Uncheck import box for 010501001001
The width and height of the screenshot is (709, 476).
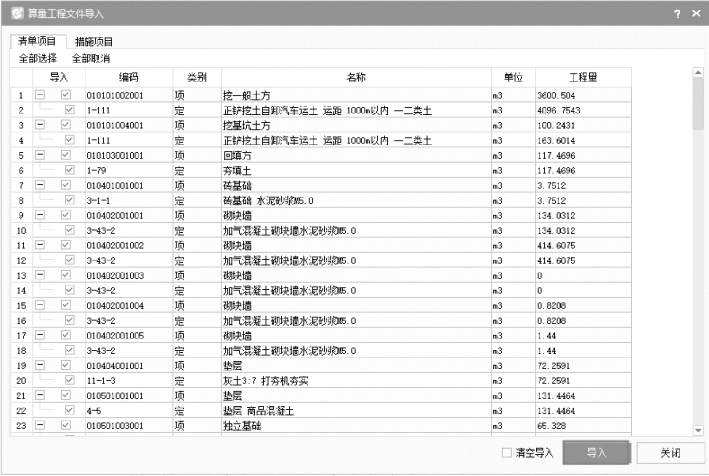tap(66, 395)
